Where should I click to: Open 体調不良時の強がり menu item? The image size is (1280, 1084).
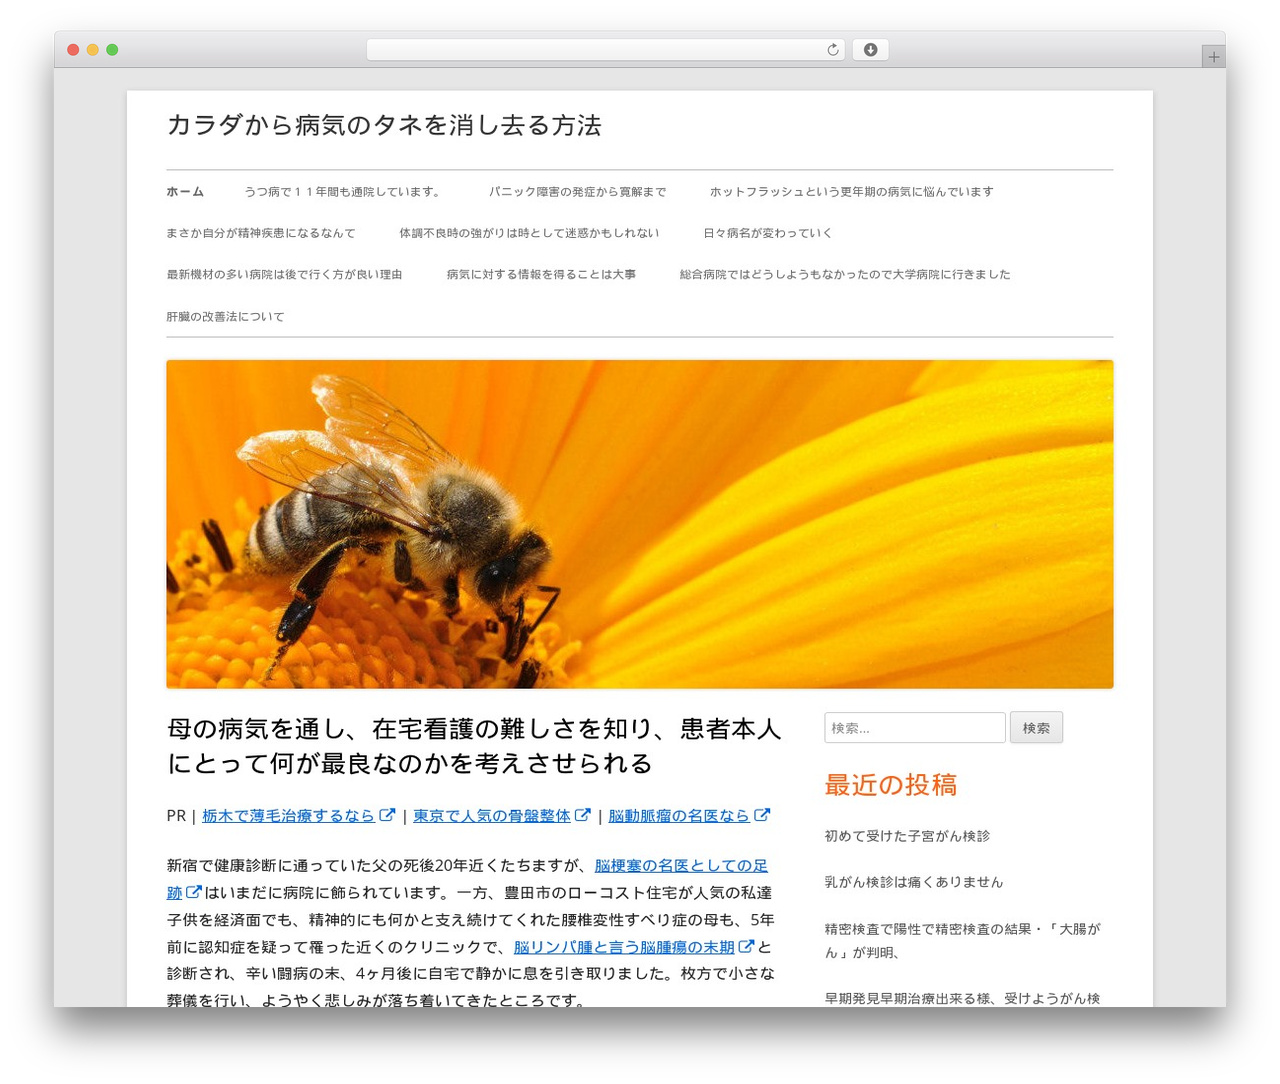(x=529, y=233)
